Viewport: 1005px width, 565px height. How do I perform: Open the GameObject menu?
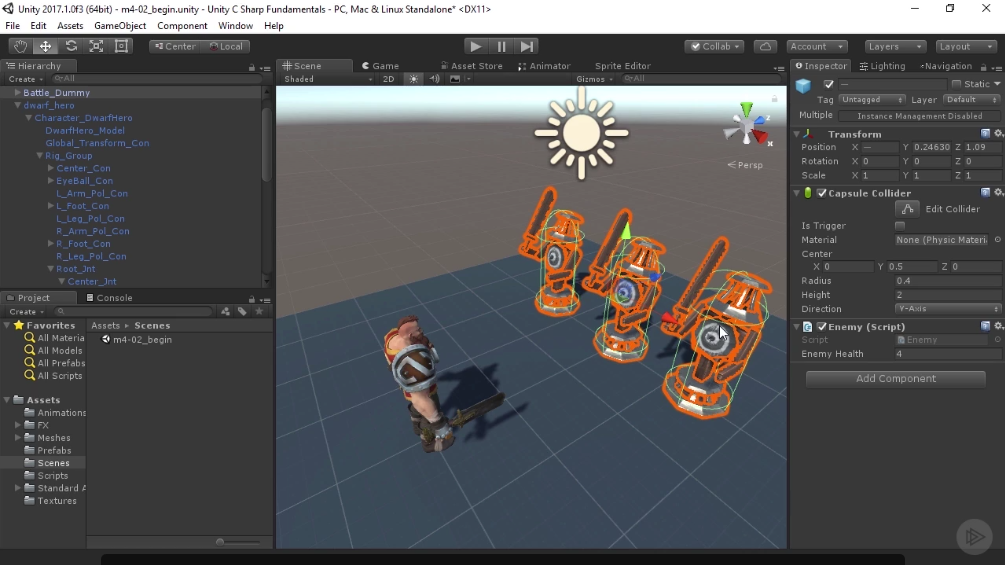point(120,26)
